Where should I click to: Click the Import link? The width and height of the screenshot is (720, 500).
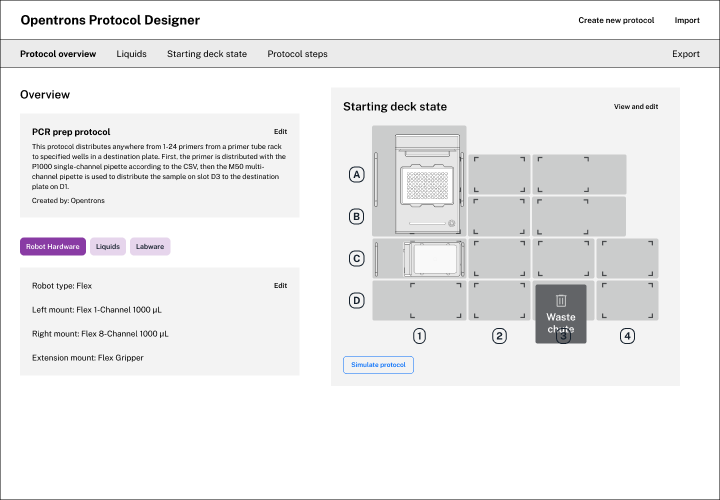(687, 20)
